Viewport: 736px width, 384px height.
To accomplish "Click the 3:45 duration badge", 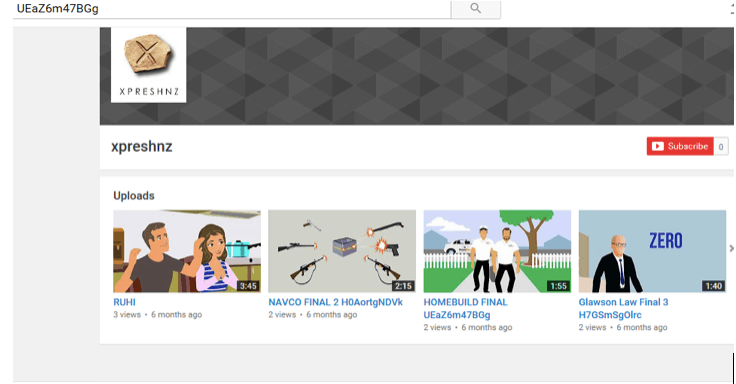I will pos(248,286).
